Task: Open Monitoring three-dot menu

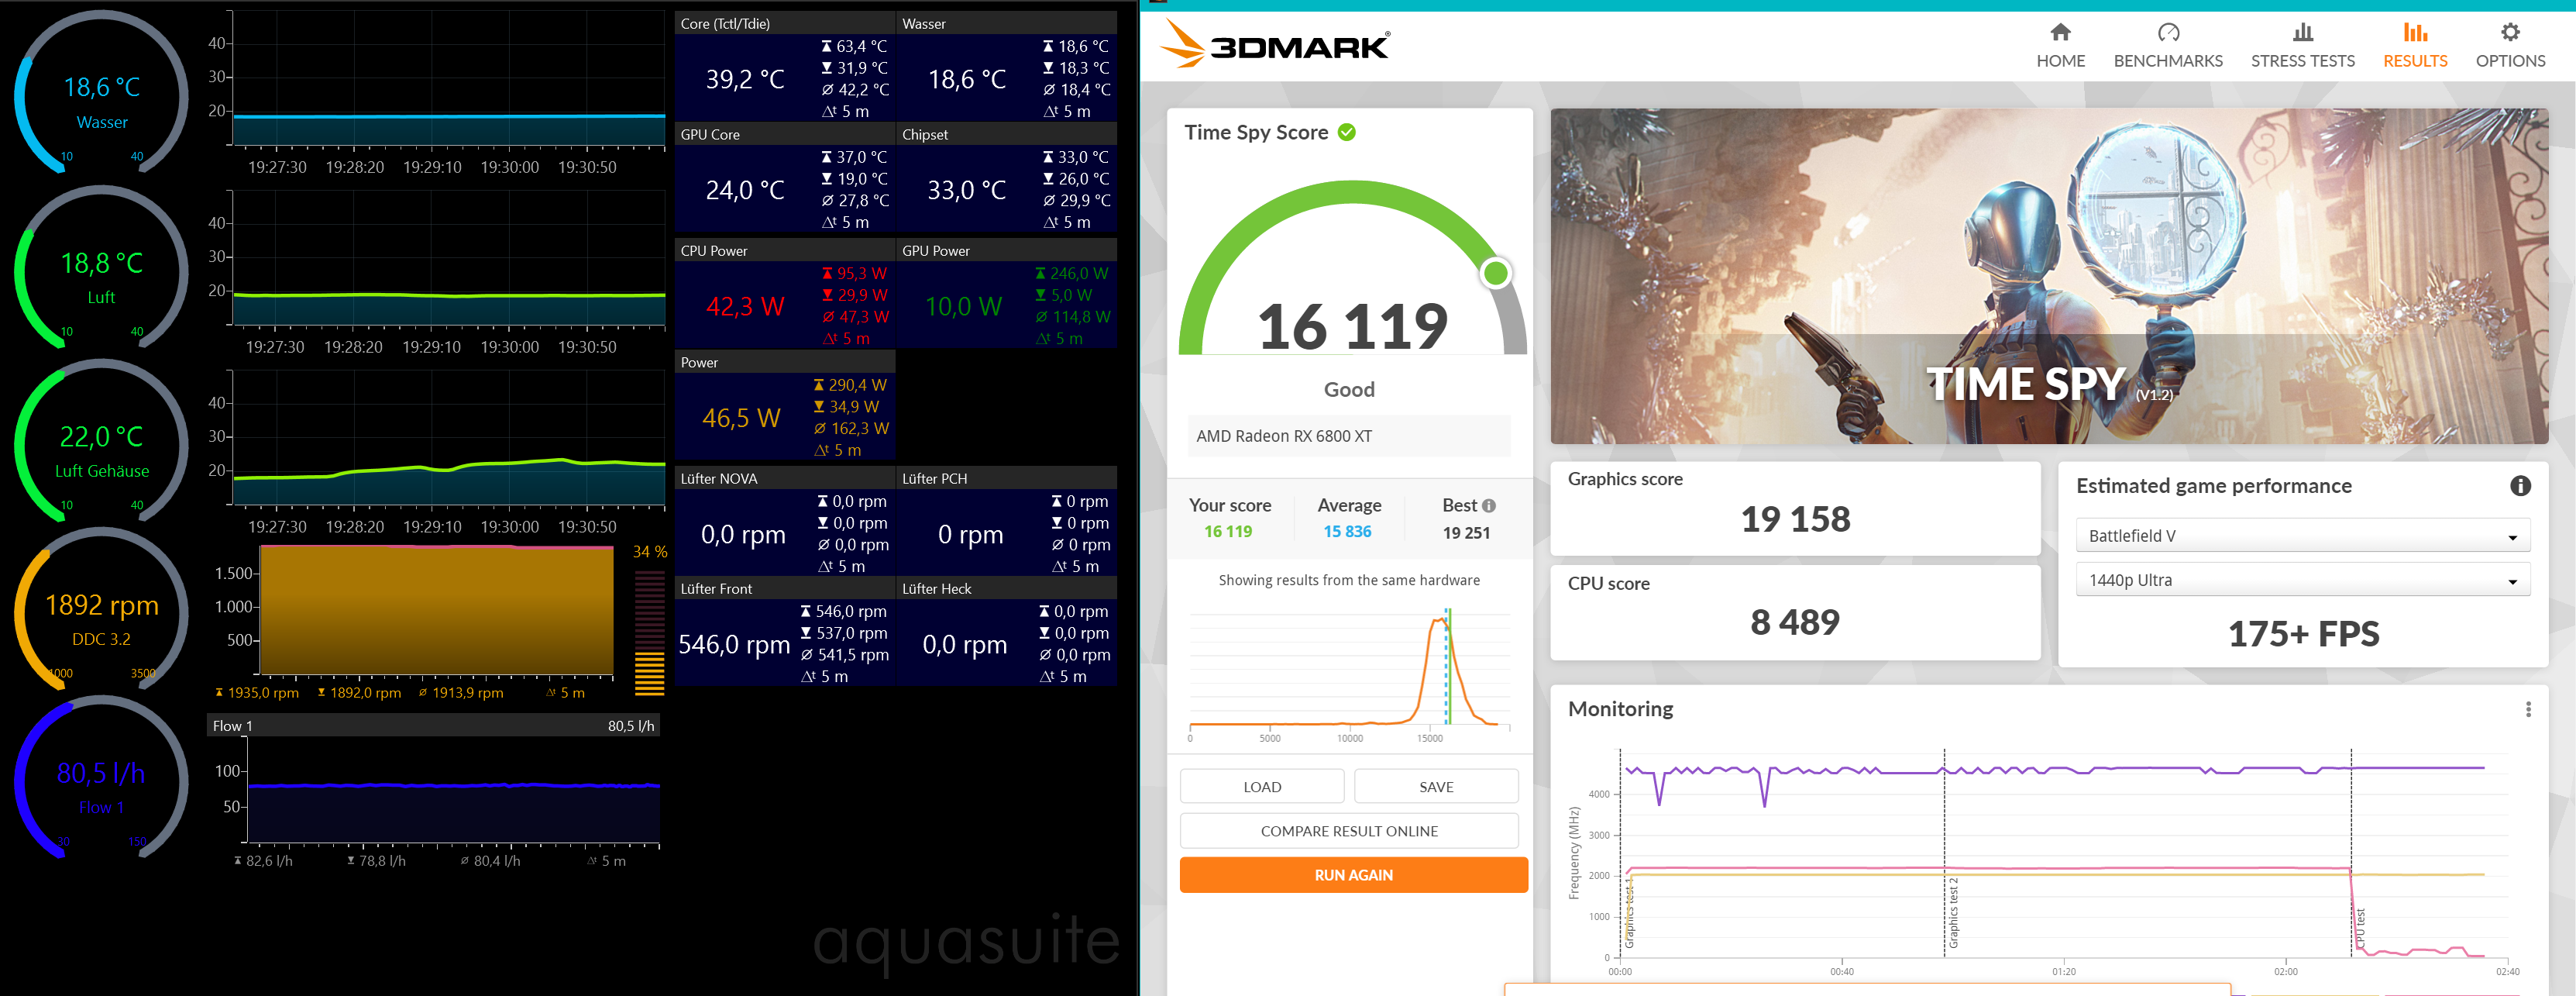Action: point(2527,709)
